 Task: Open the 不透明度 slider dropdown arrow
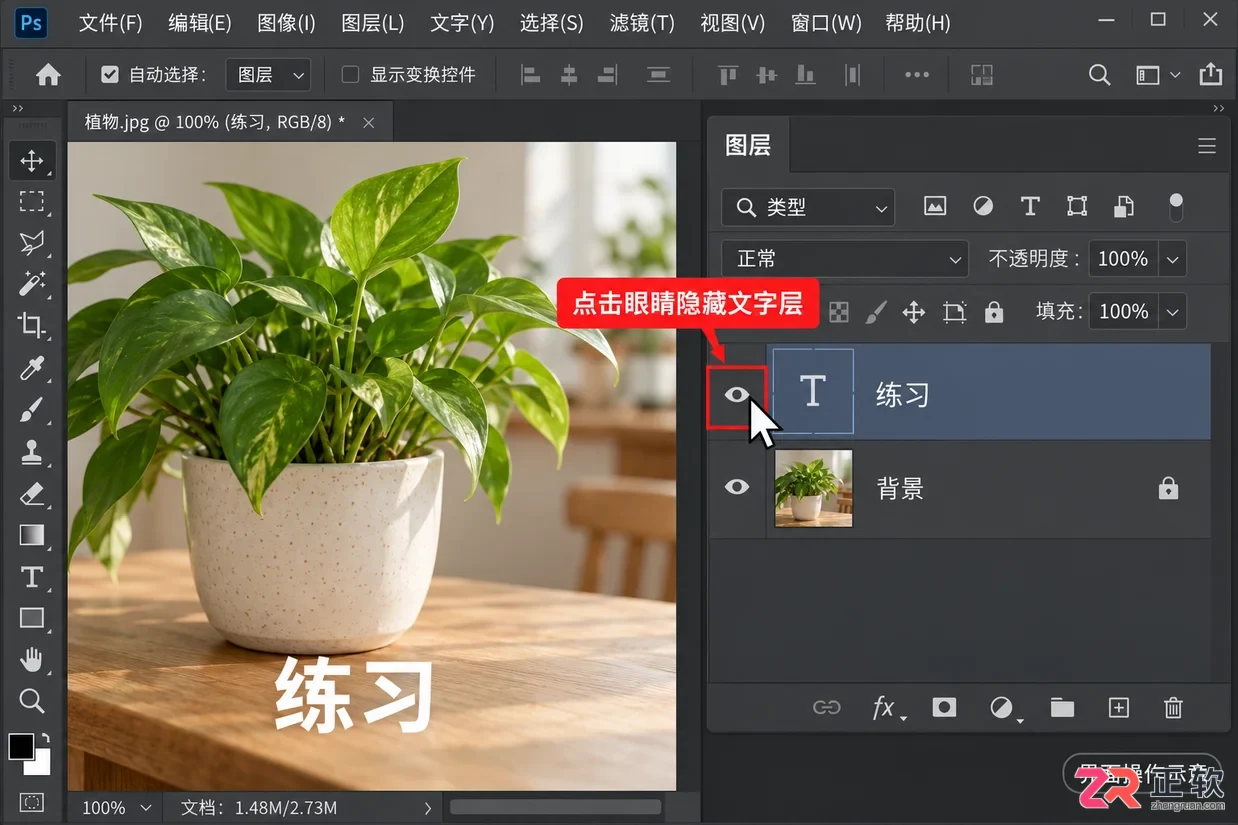(1173, 259)
